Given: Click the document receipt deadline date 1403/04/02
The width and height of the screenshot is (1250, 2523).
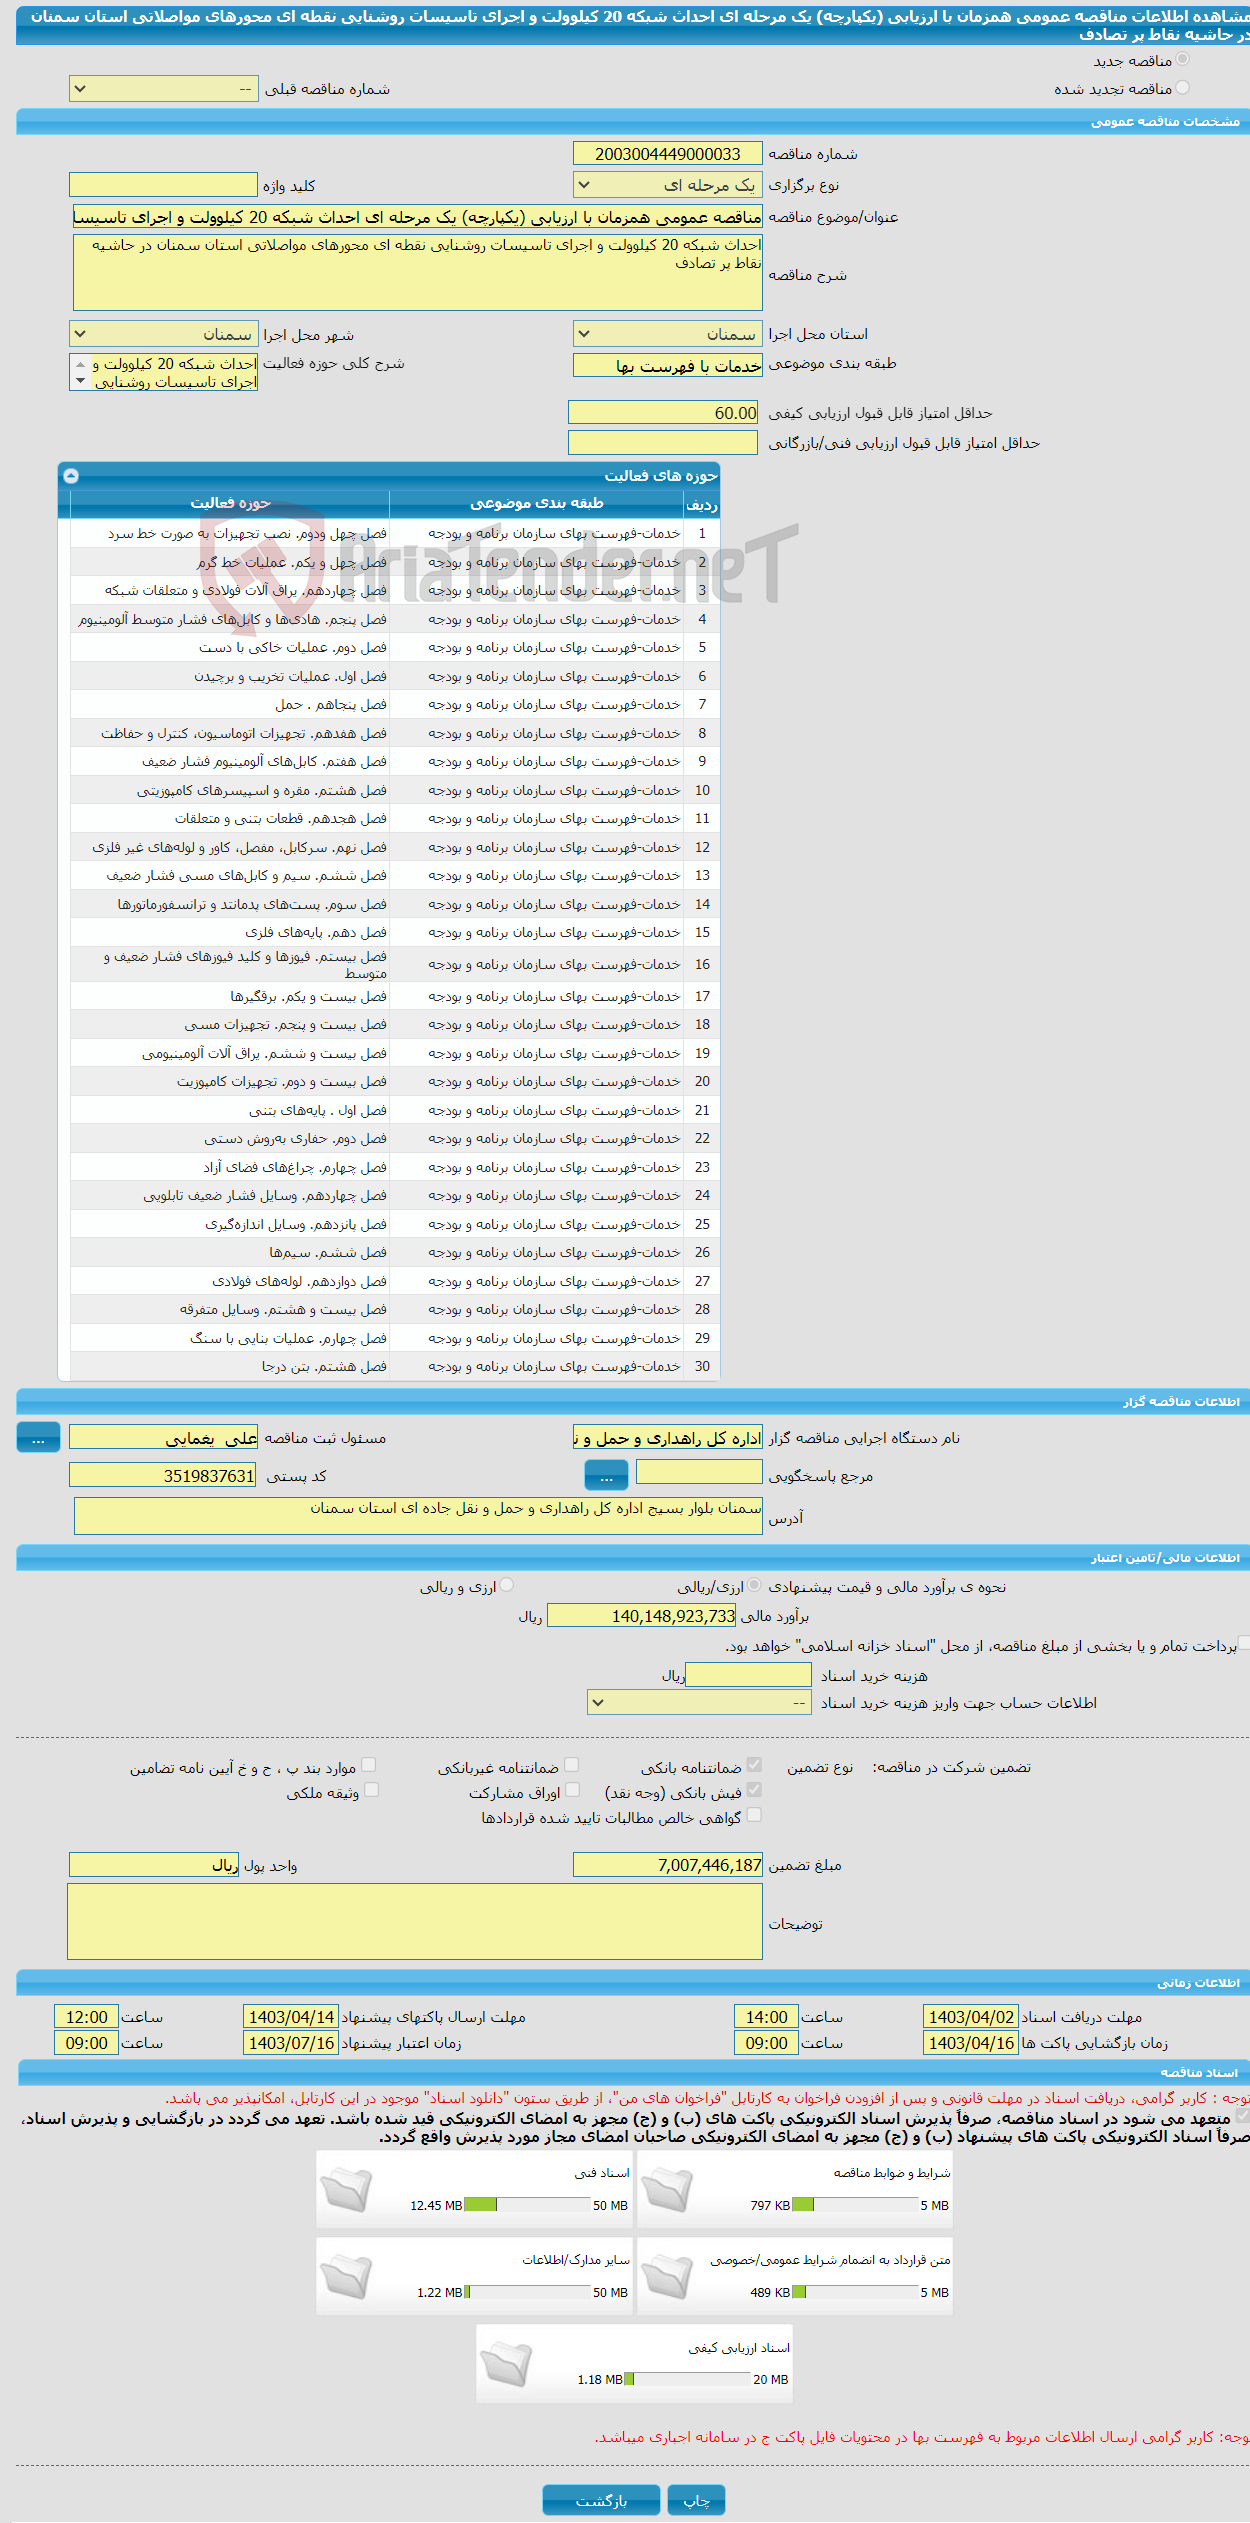Looking at the screenshot, I should [x=971, y=2017].
